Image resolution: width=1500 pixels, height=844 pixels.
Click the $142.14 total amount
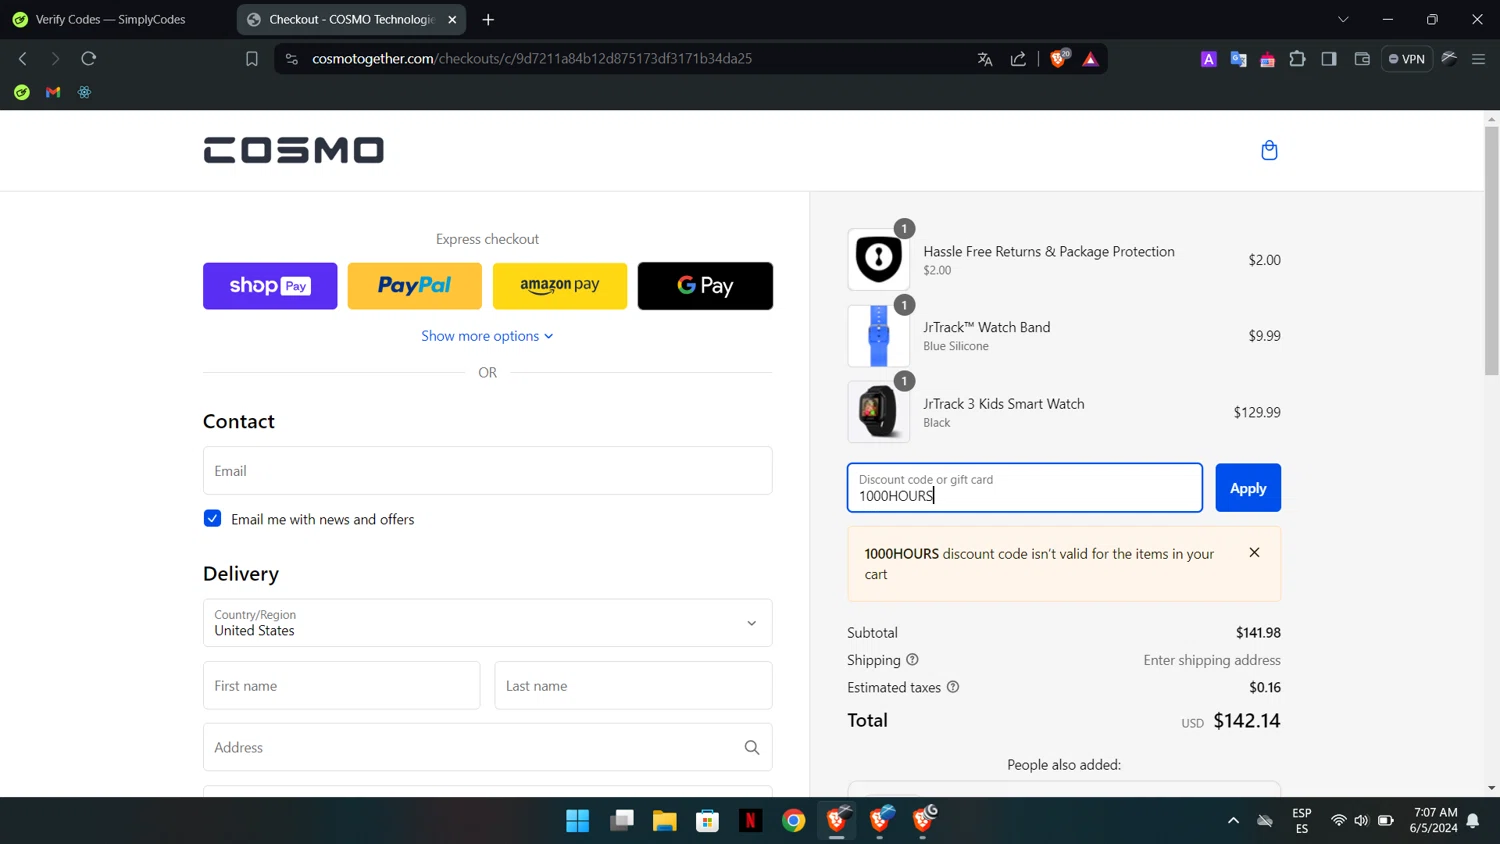click(x=1247, y=721)
